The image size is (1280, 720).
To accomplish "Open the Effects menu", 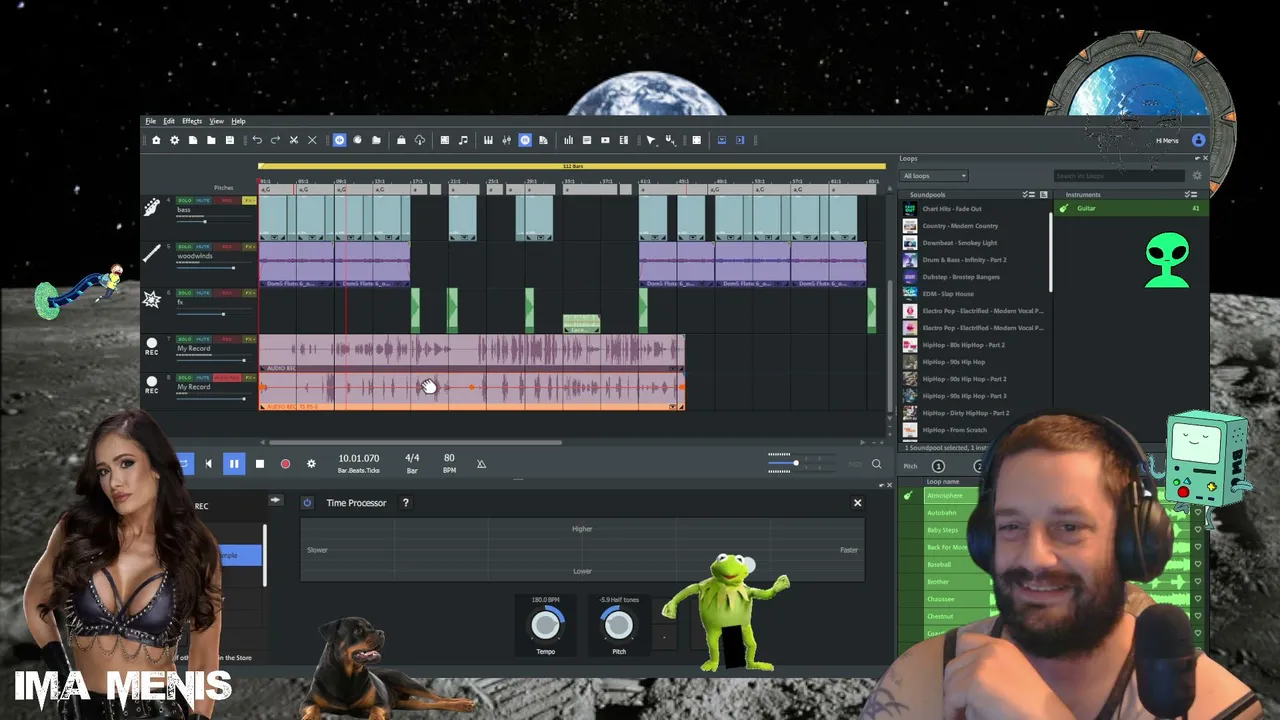I will (x=192, y=121).
